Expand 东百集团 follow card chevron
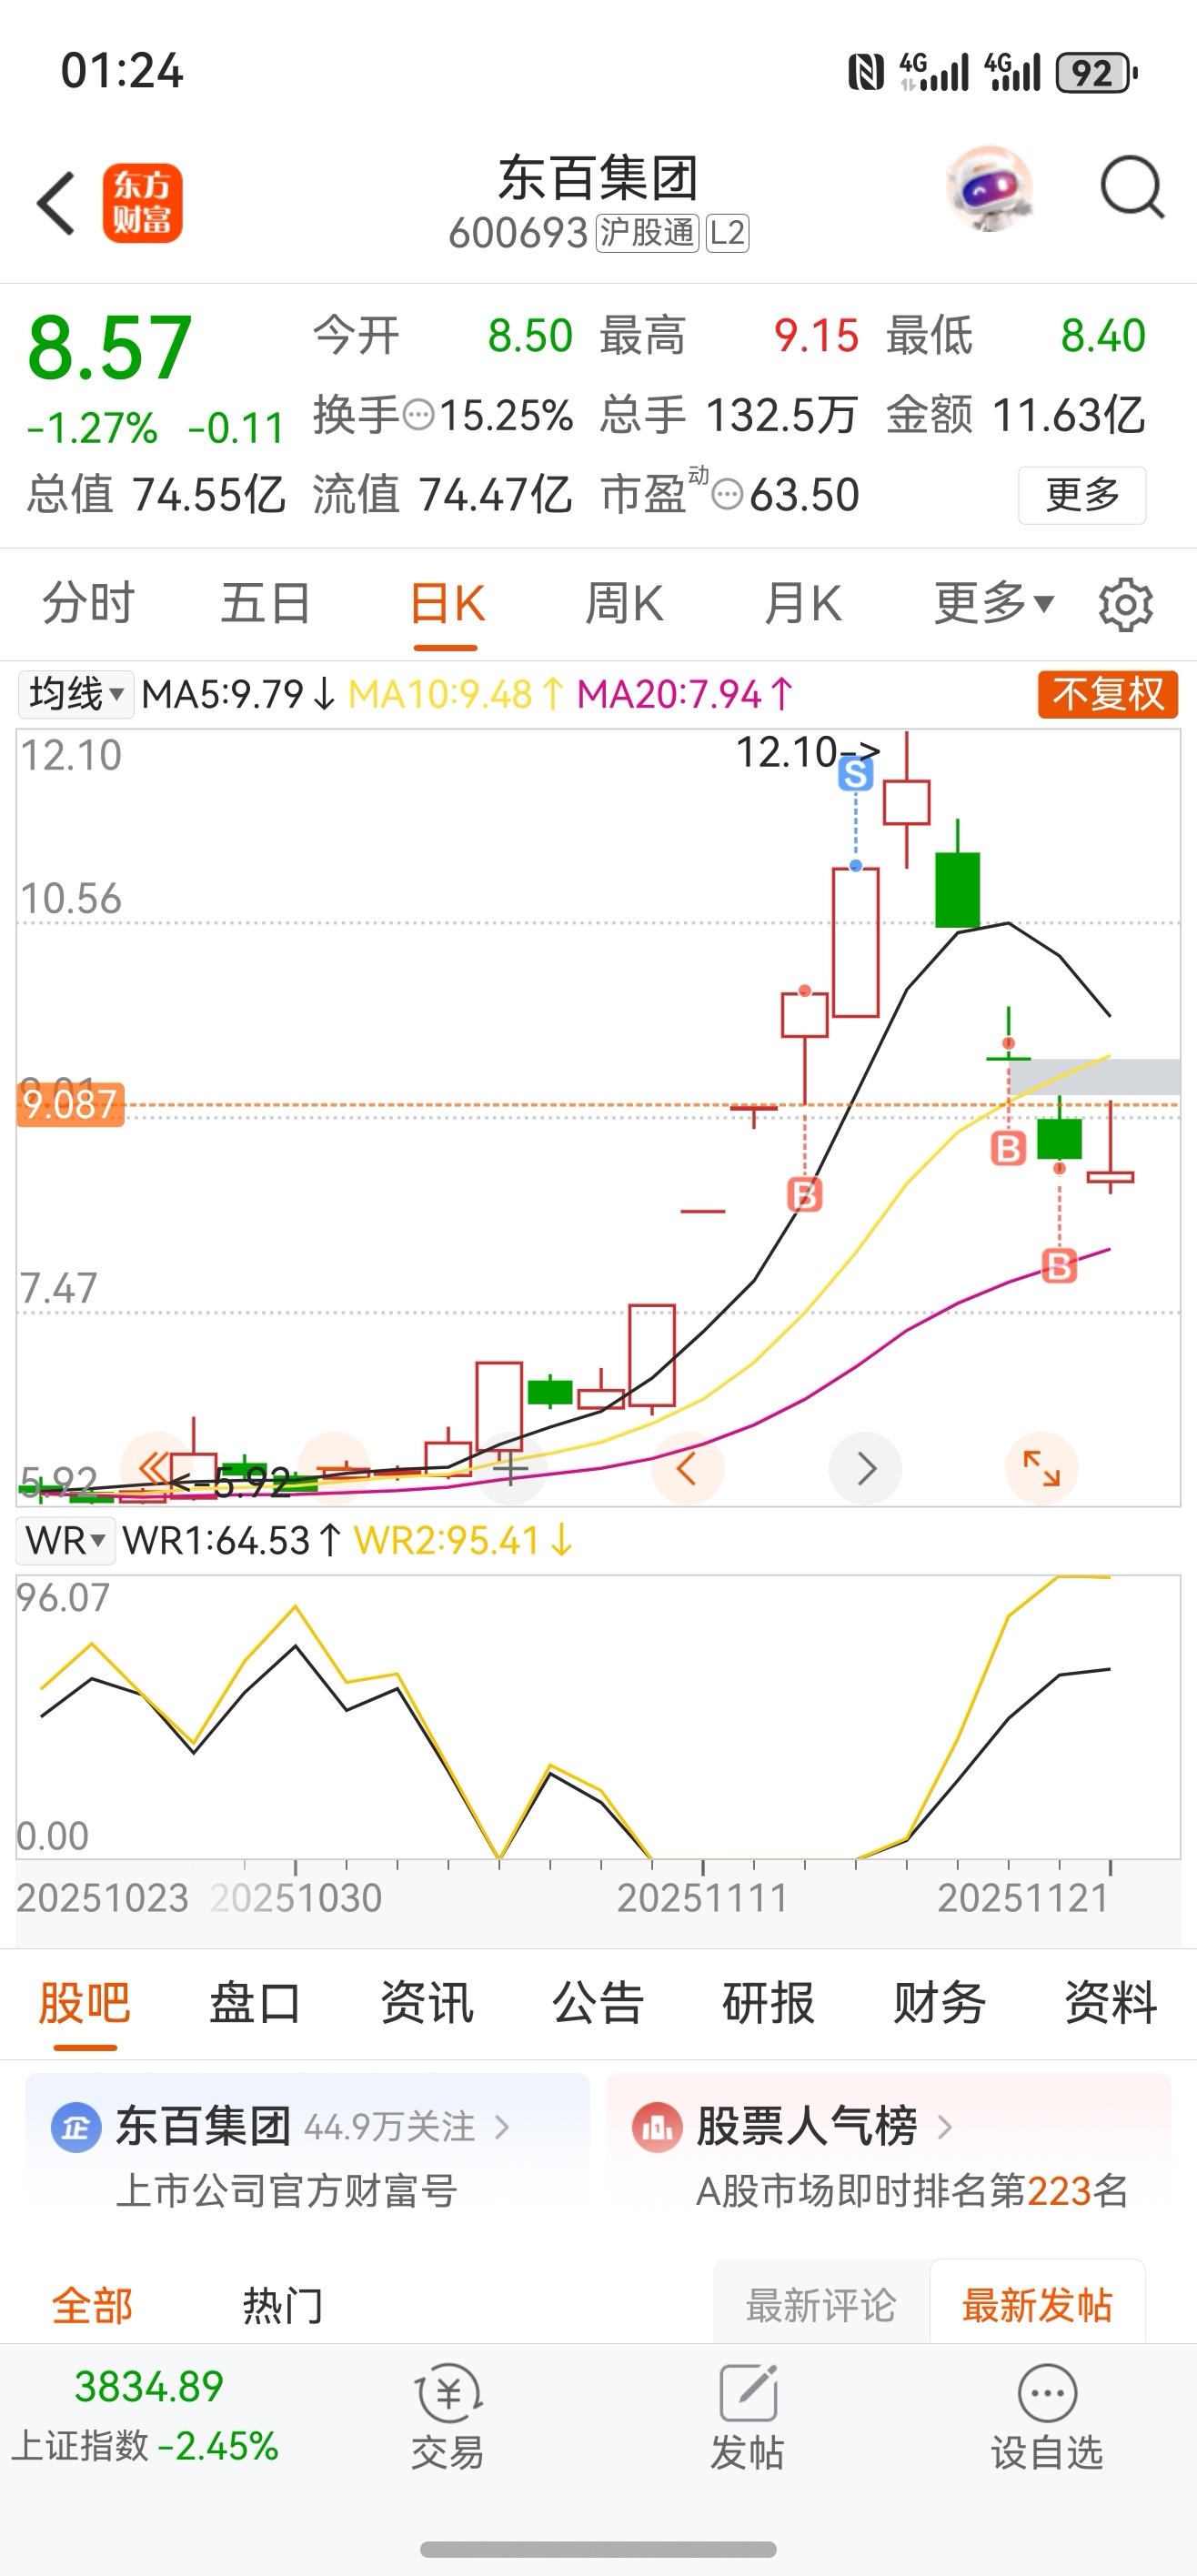 coord(502,2128)
